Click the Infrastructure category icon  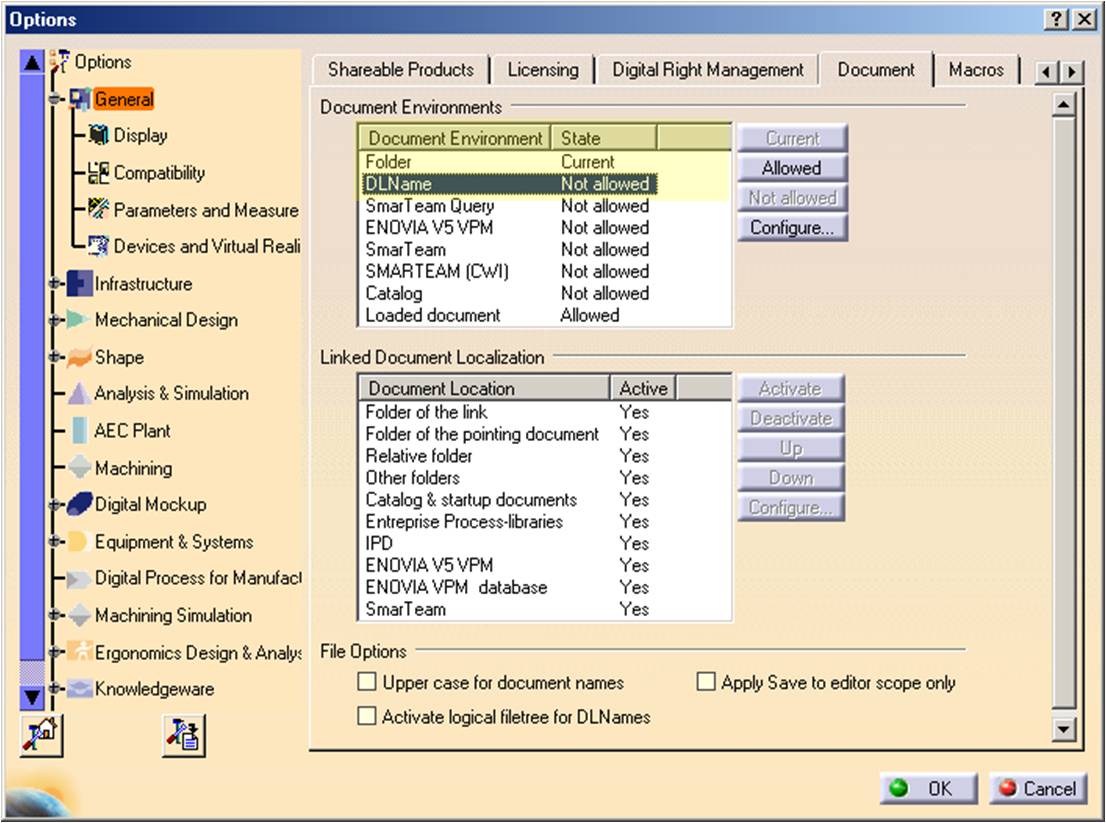click(x=80, y=284)
